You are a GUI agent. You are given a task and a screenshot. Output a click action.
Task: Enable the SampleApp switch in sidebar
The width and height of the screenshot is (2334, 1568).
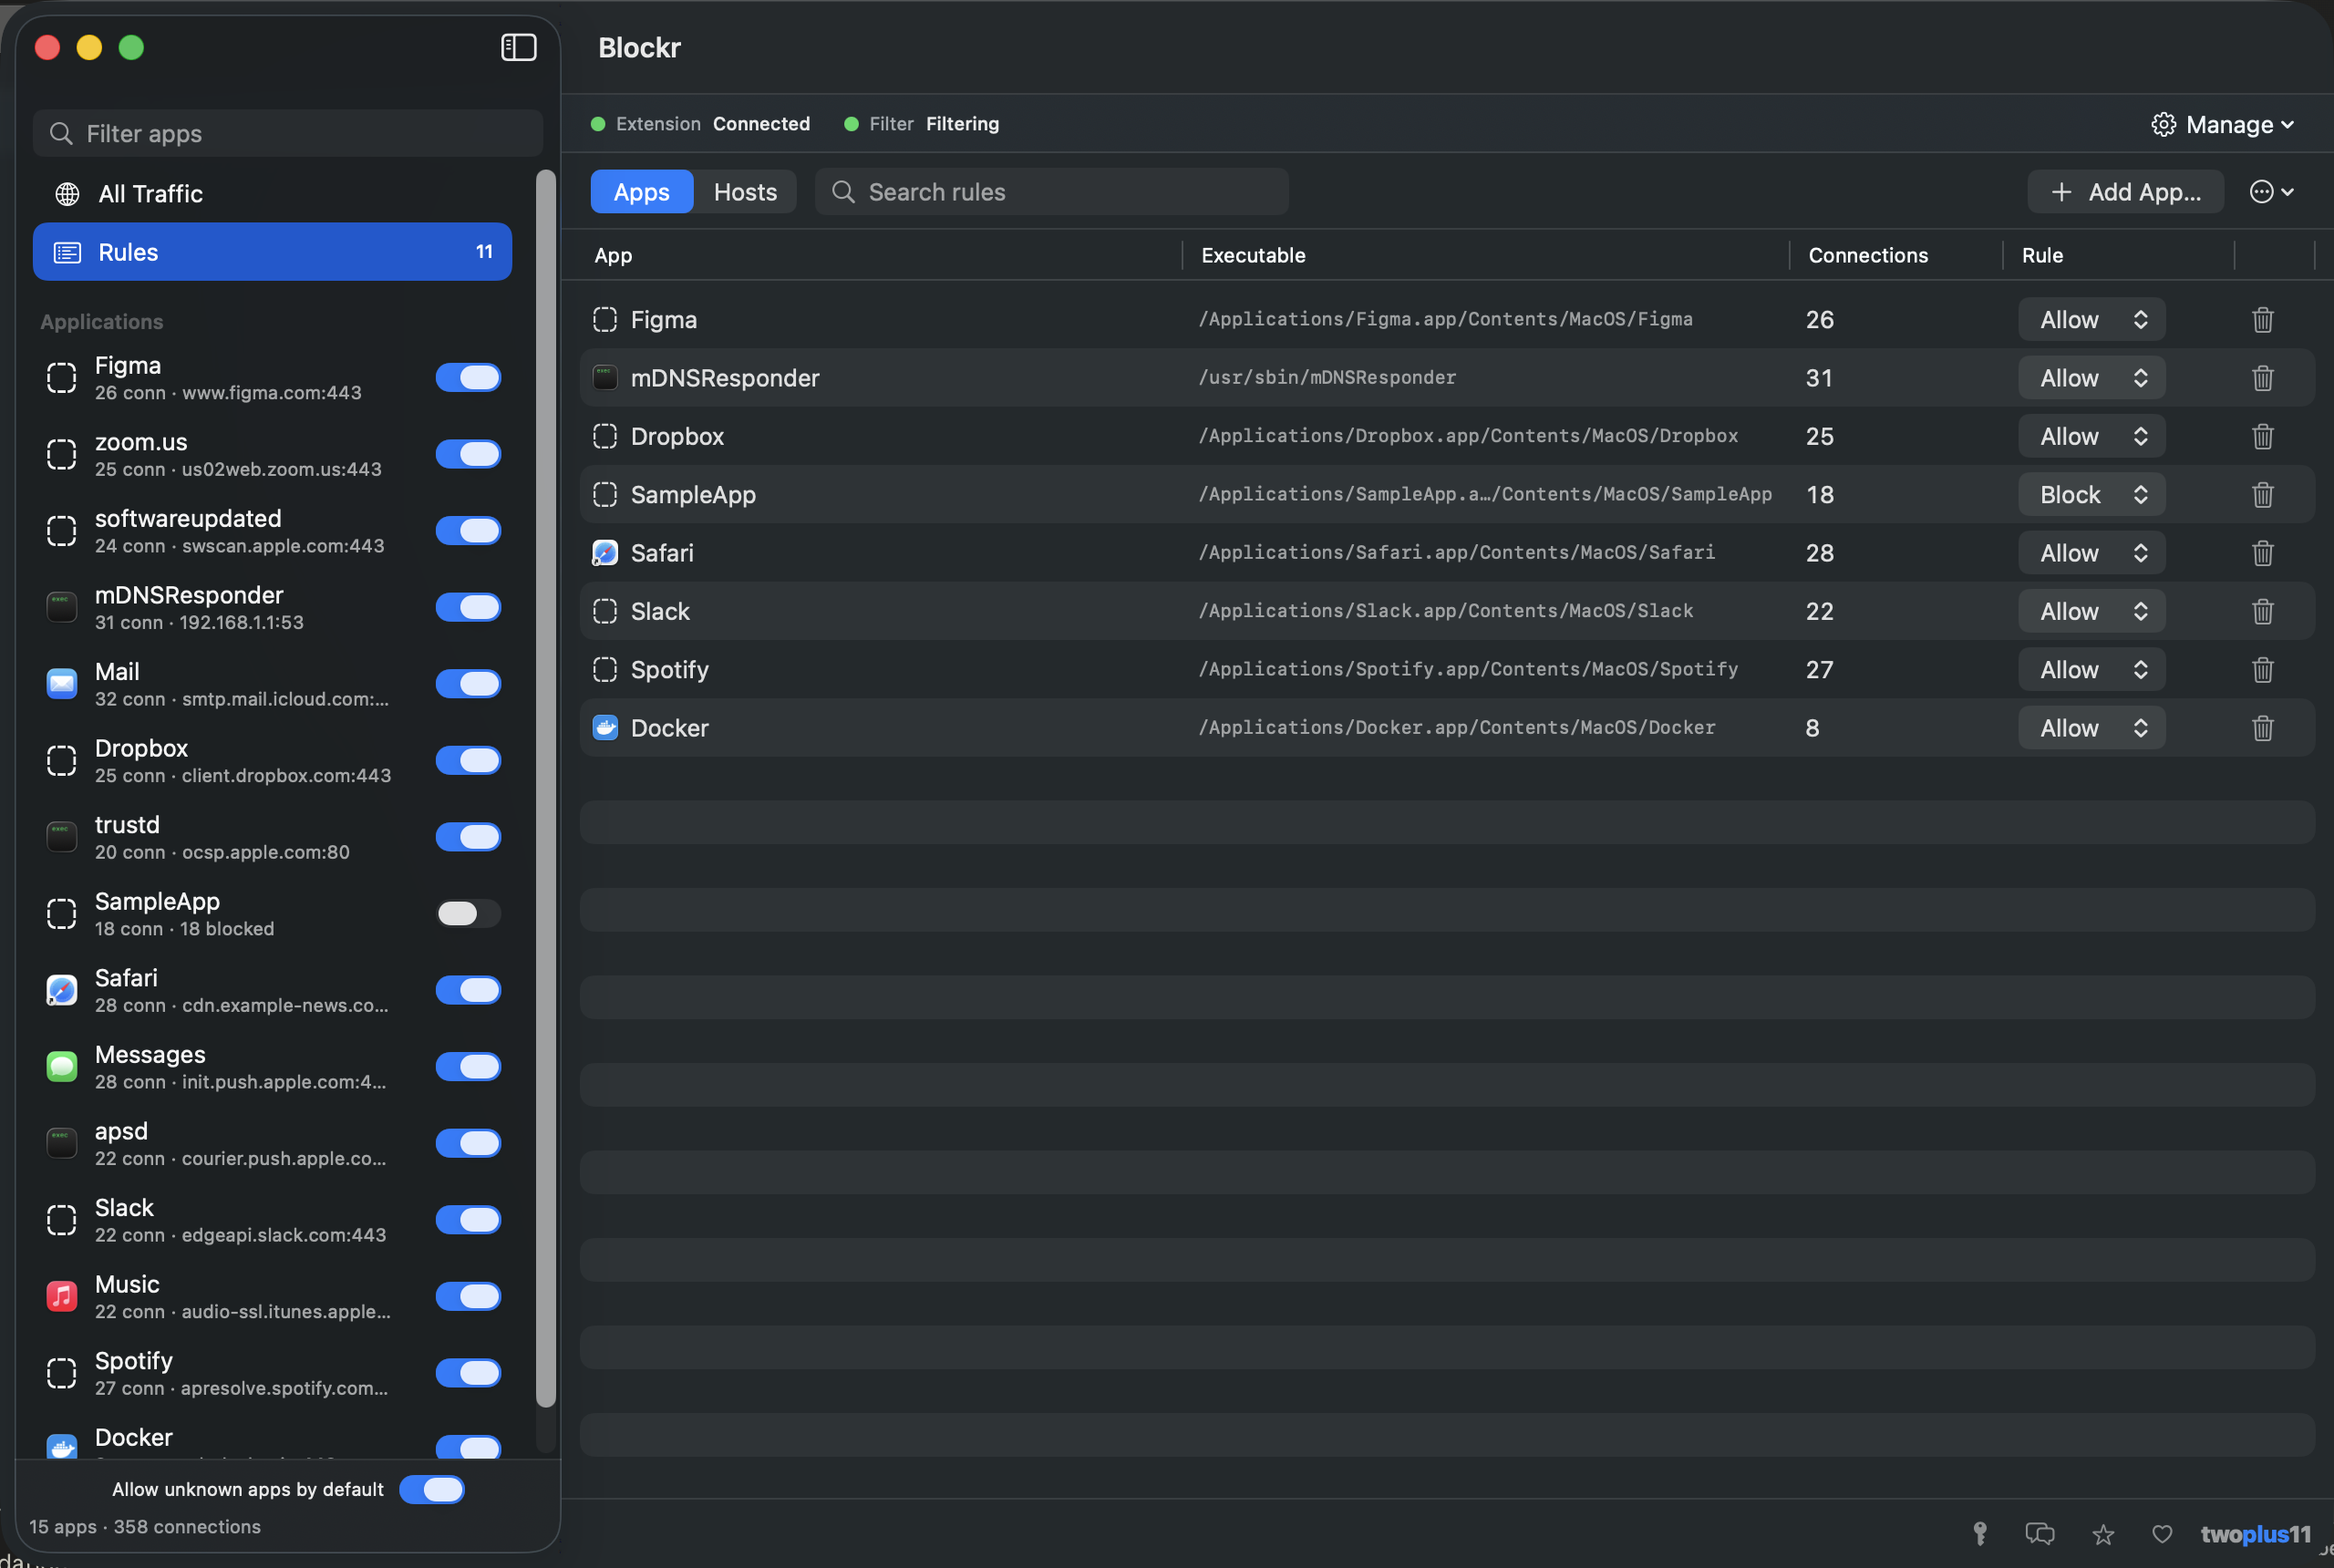pos(468,914)
